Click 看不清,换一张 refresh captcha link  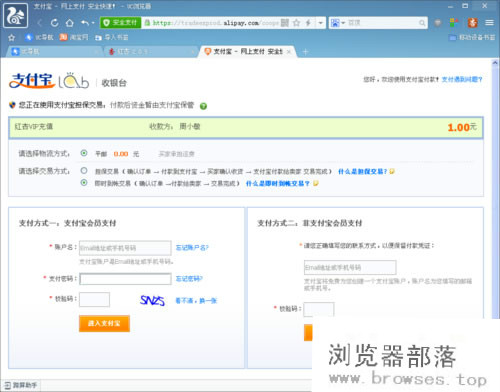[x=196, y=301]
